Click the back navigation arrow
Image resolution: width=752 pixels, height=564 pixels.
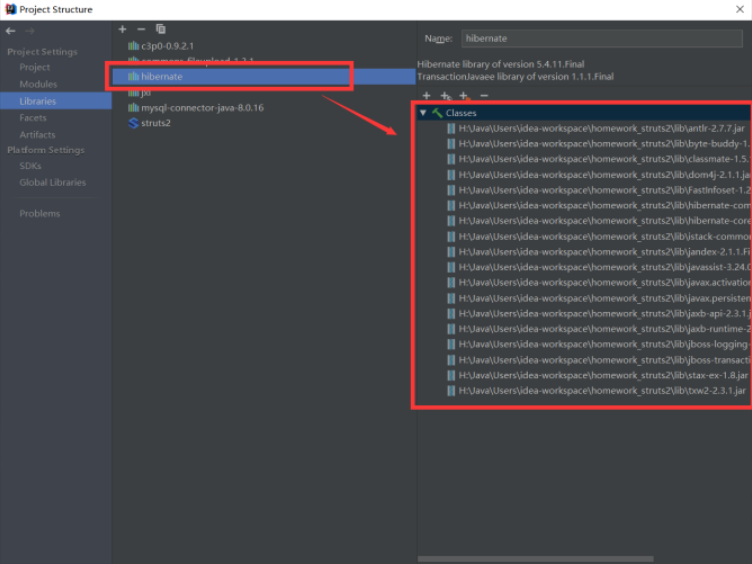point(11,31)
